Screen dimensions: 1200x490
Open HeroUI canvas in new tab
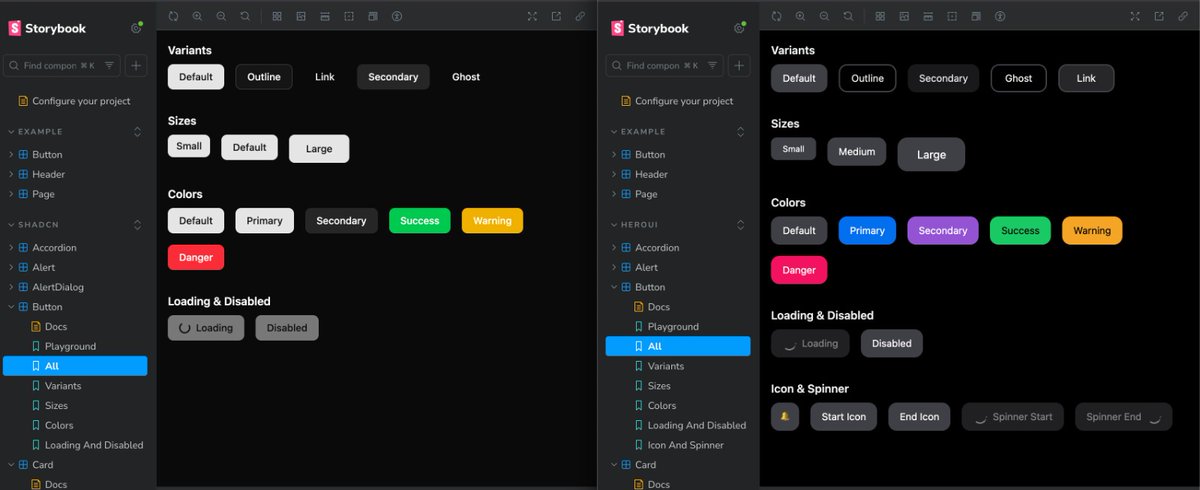tap(1159, 16)
